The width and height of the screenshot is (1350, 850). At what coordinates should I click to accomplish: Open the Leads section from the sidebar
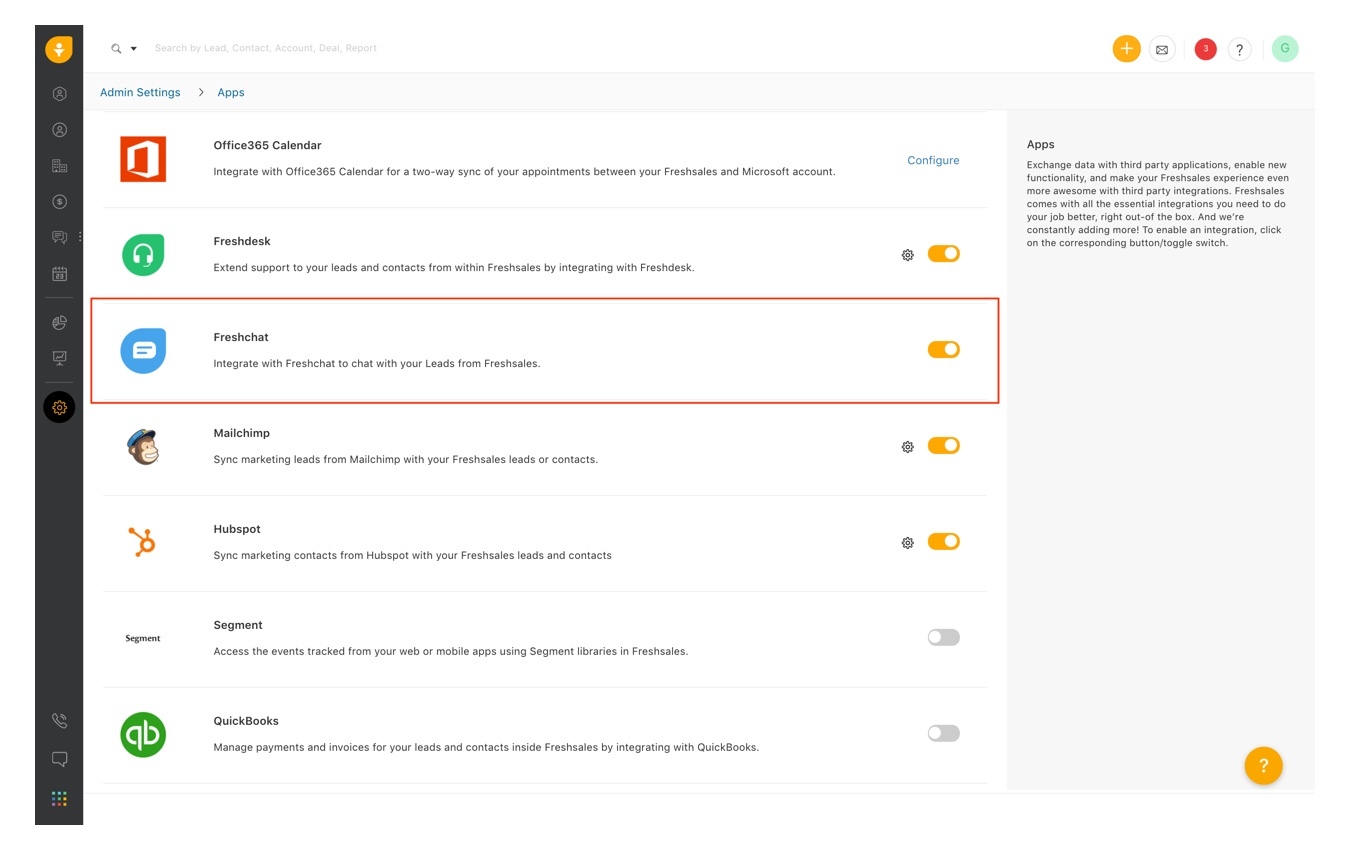tap(59, 93)
